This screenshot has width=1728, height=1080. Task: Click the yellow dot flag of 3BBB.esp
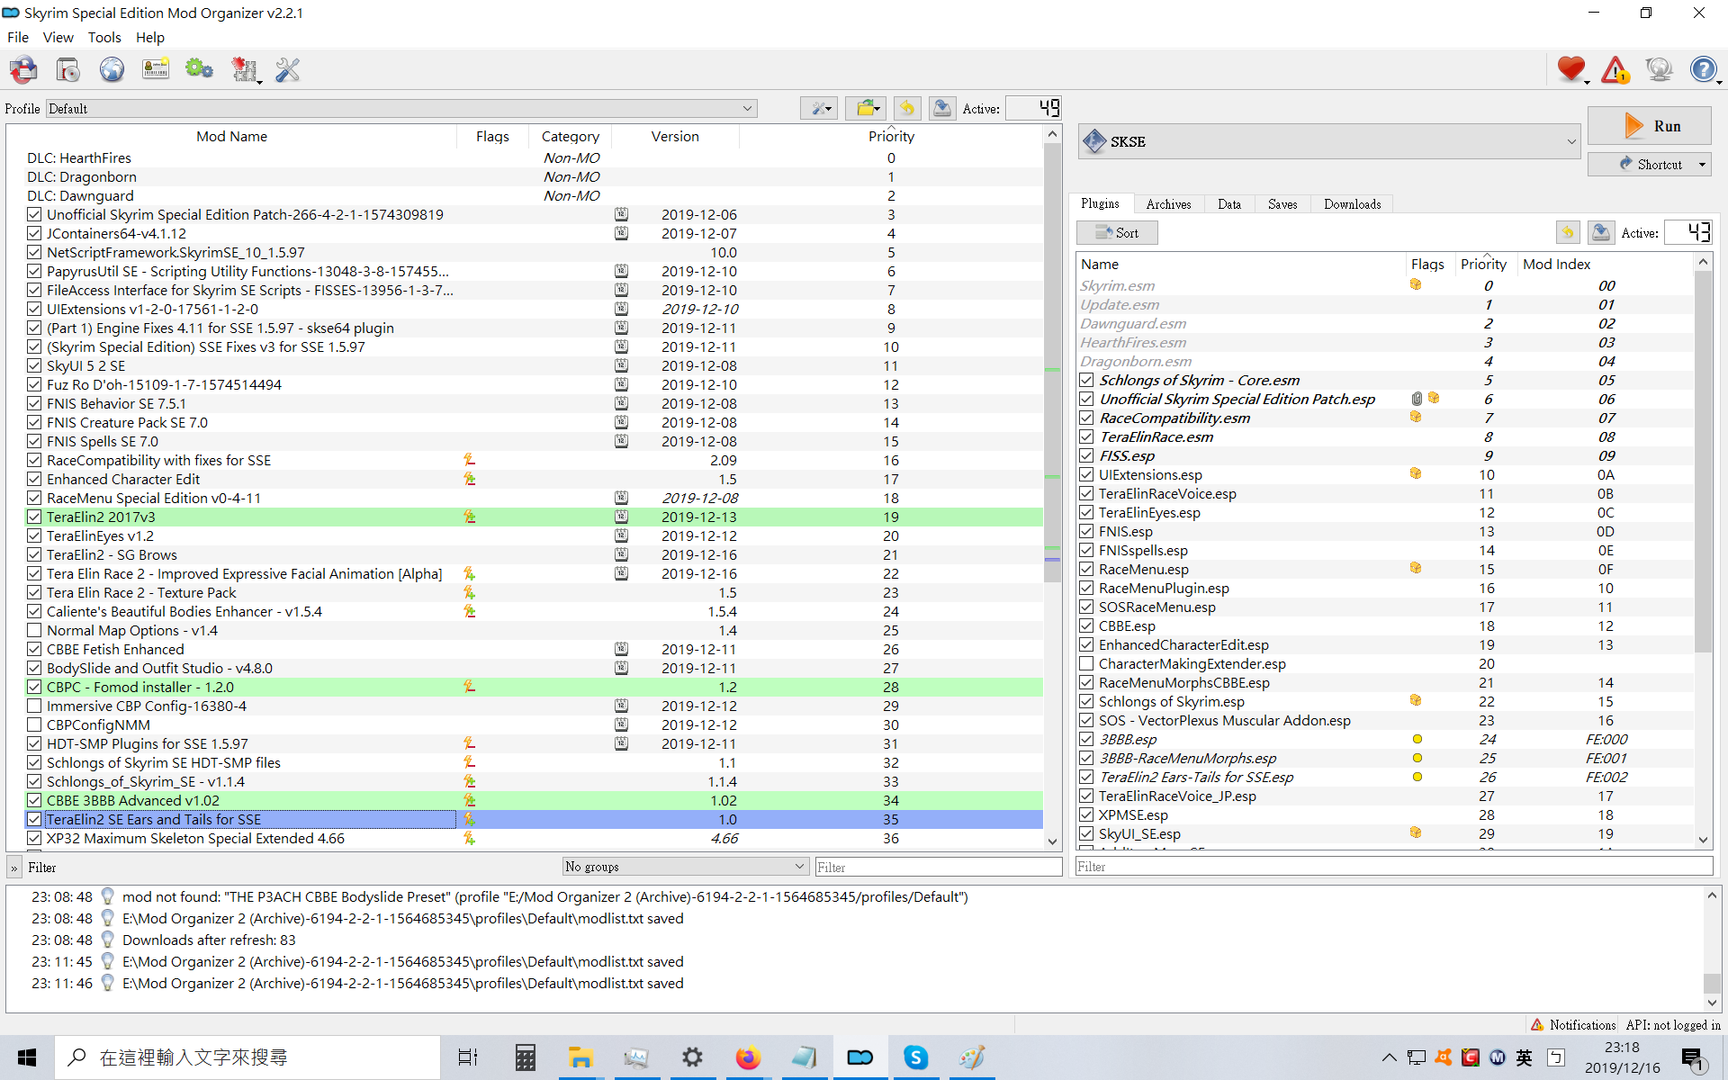(x=1417, y=739)
